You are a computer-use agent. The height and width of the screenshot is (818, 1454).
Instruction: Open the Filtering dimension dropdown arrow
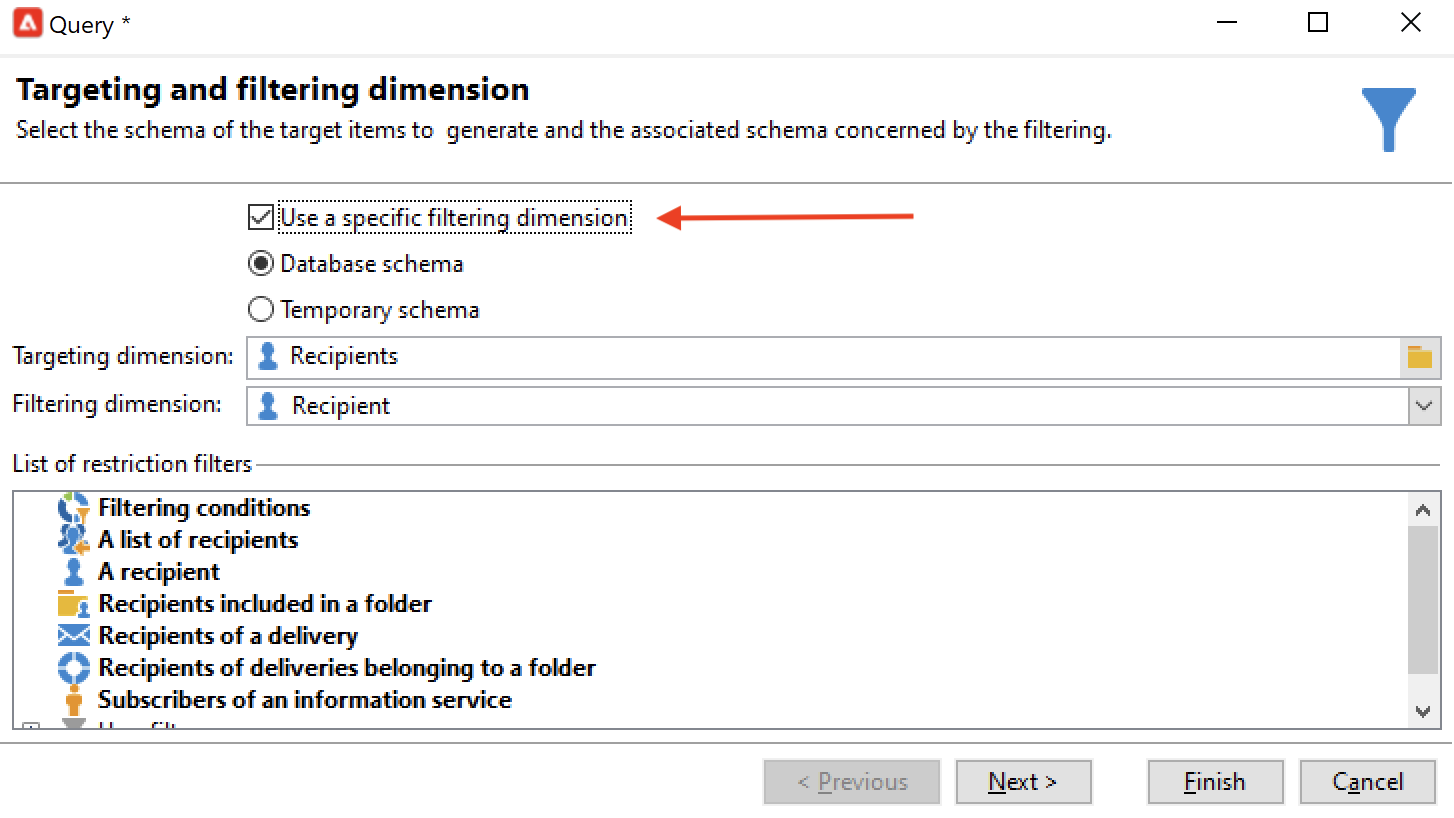[1424, 406]
